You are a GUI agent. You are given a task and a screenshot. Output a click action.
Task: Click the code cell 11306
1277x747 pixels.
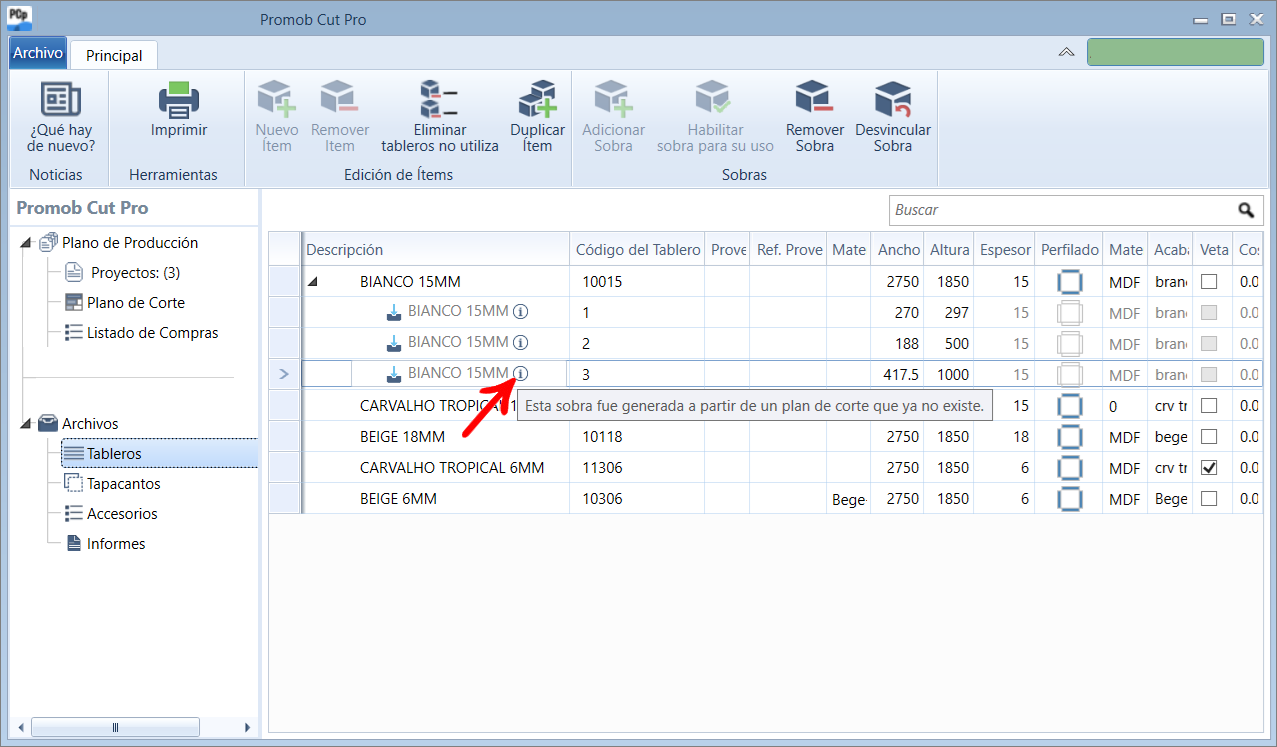pyautogui.click(x=637, y=468)
